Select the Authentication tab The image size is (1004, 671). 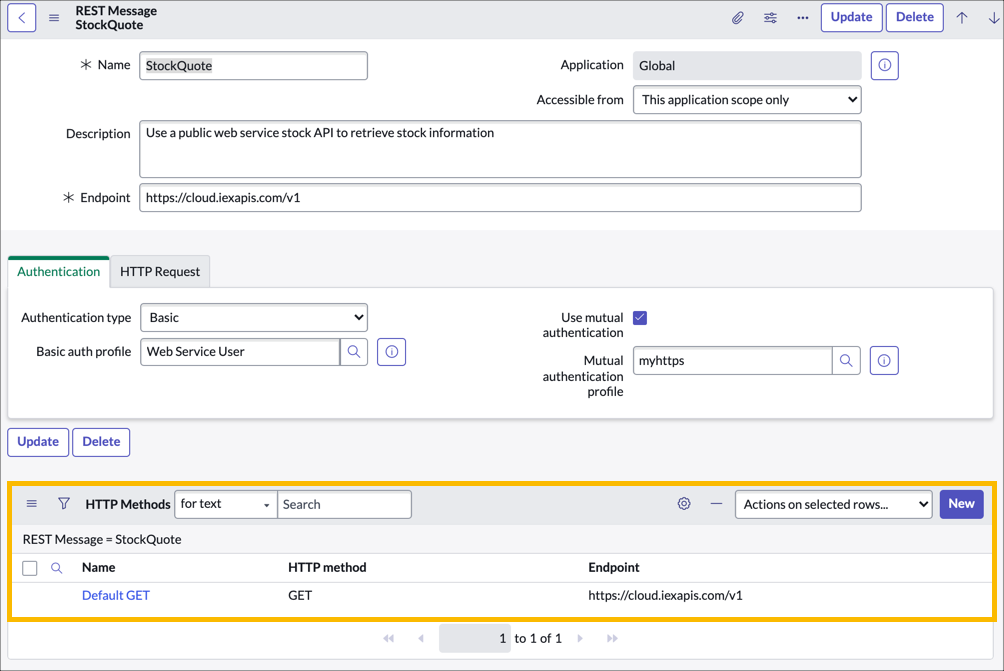pyautogui.click(x=58, y=271)
